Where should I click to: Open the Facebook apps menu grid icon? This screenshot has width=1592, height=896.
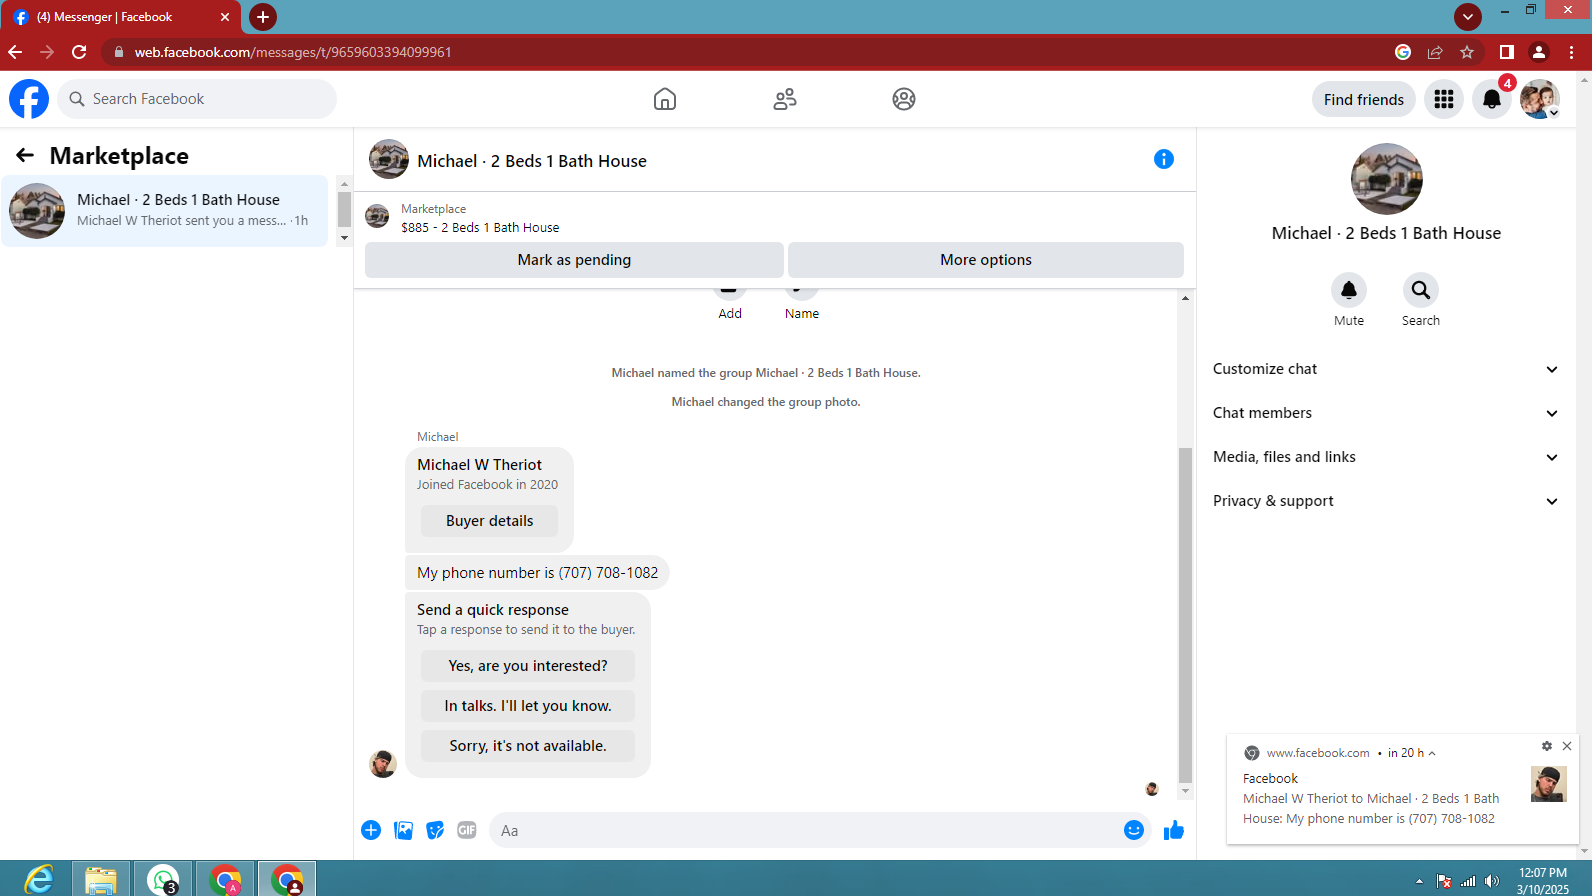coord(1444,99)
